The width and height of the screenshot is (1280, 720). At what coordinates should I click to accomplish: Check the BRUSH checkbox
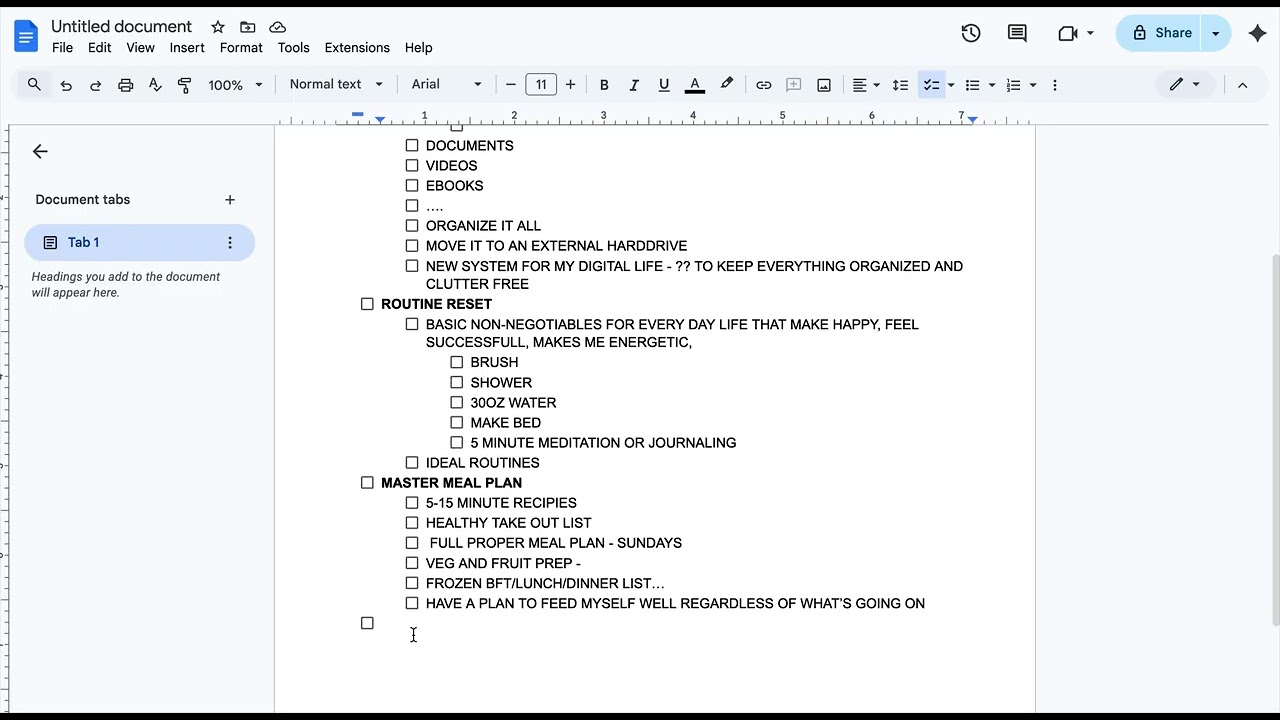[x=457, y=362]
